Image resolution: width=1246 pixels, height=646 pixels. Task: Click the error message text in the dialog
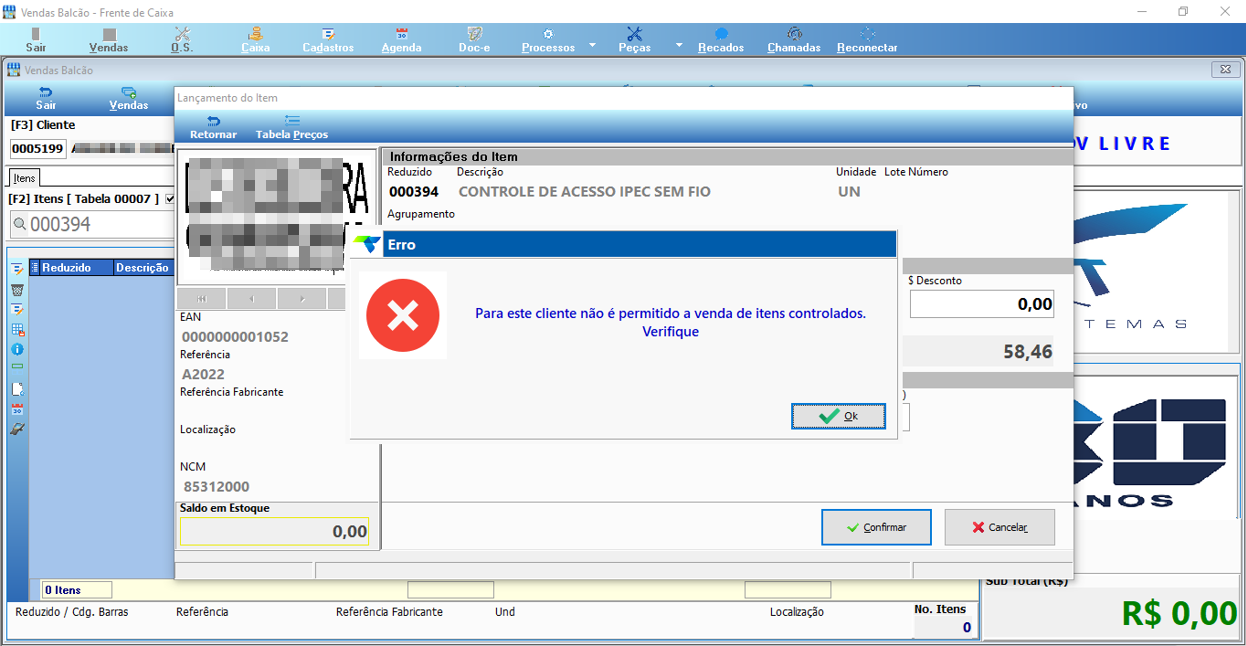click(x=670, y=322)
